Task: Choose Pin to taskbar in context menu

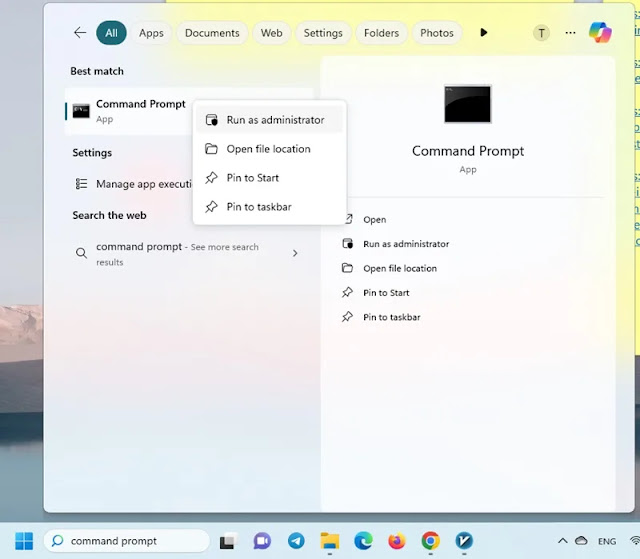Action: (269, 207)
